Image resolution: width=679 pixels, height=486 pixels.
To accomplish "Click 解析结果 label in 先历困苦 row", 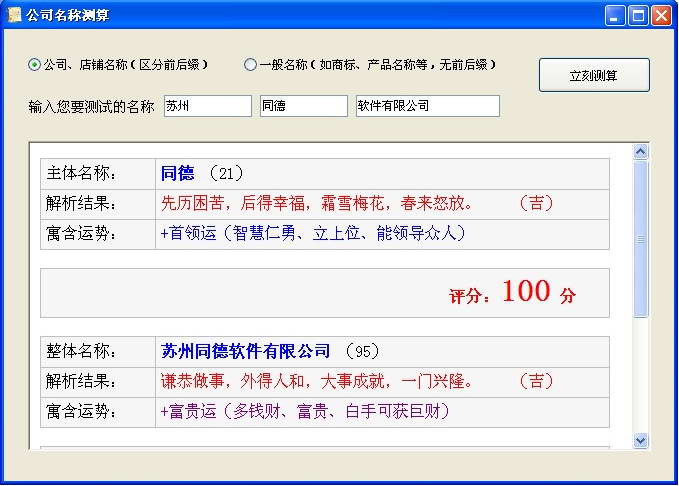I will (81, 203).
